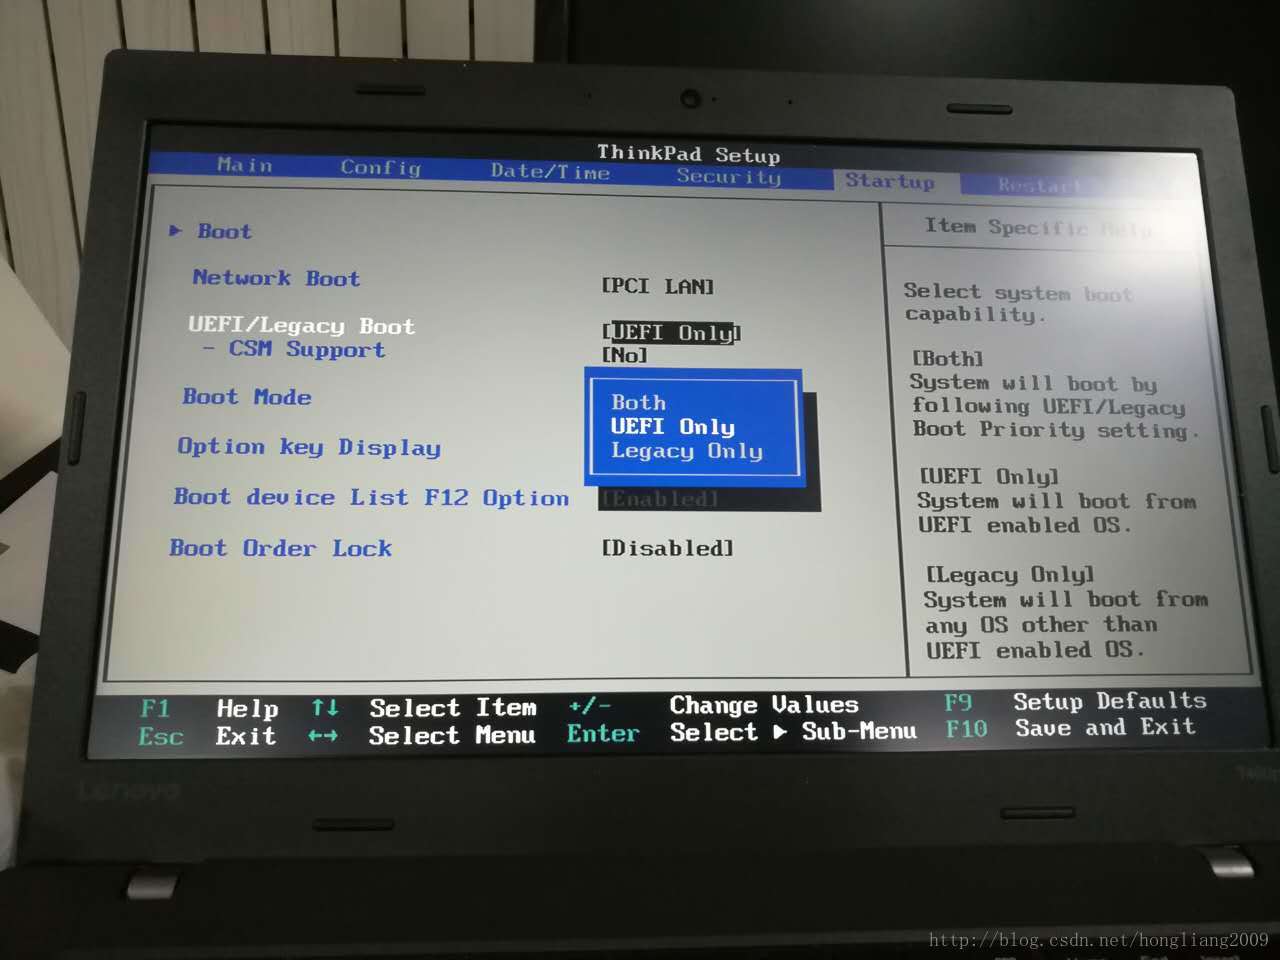
Task: Choose UEFI Only in the popup list
Action: (673, 427)
